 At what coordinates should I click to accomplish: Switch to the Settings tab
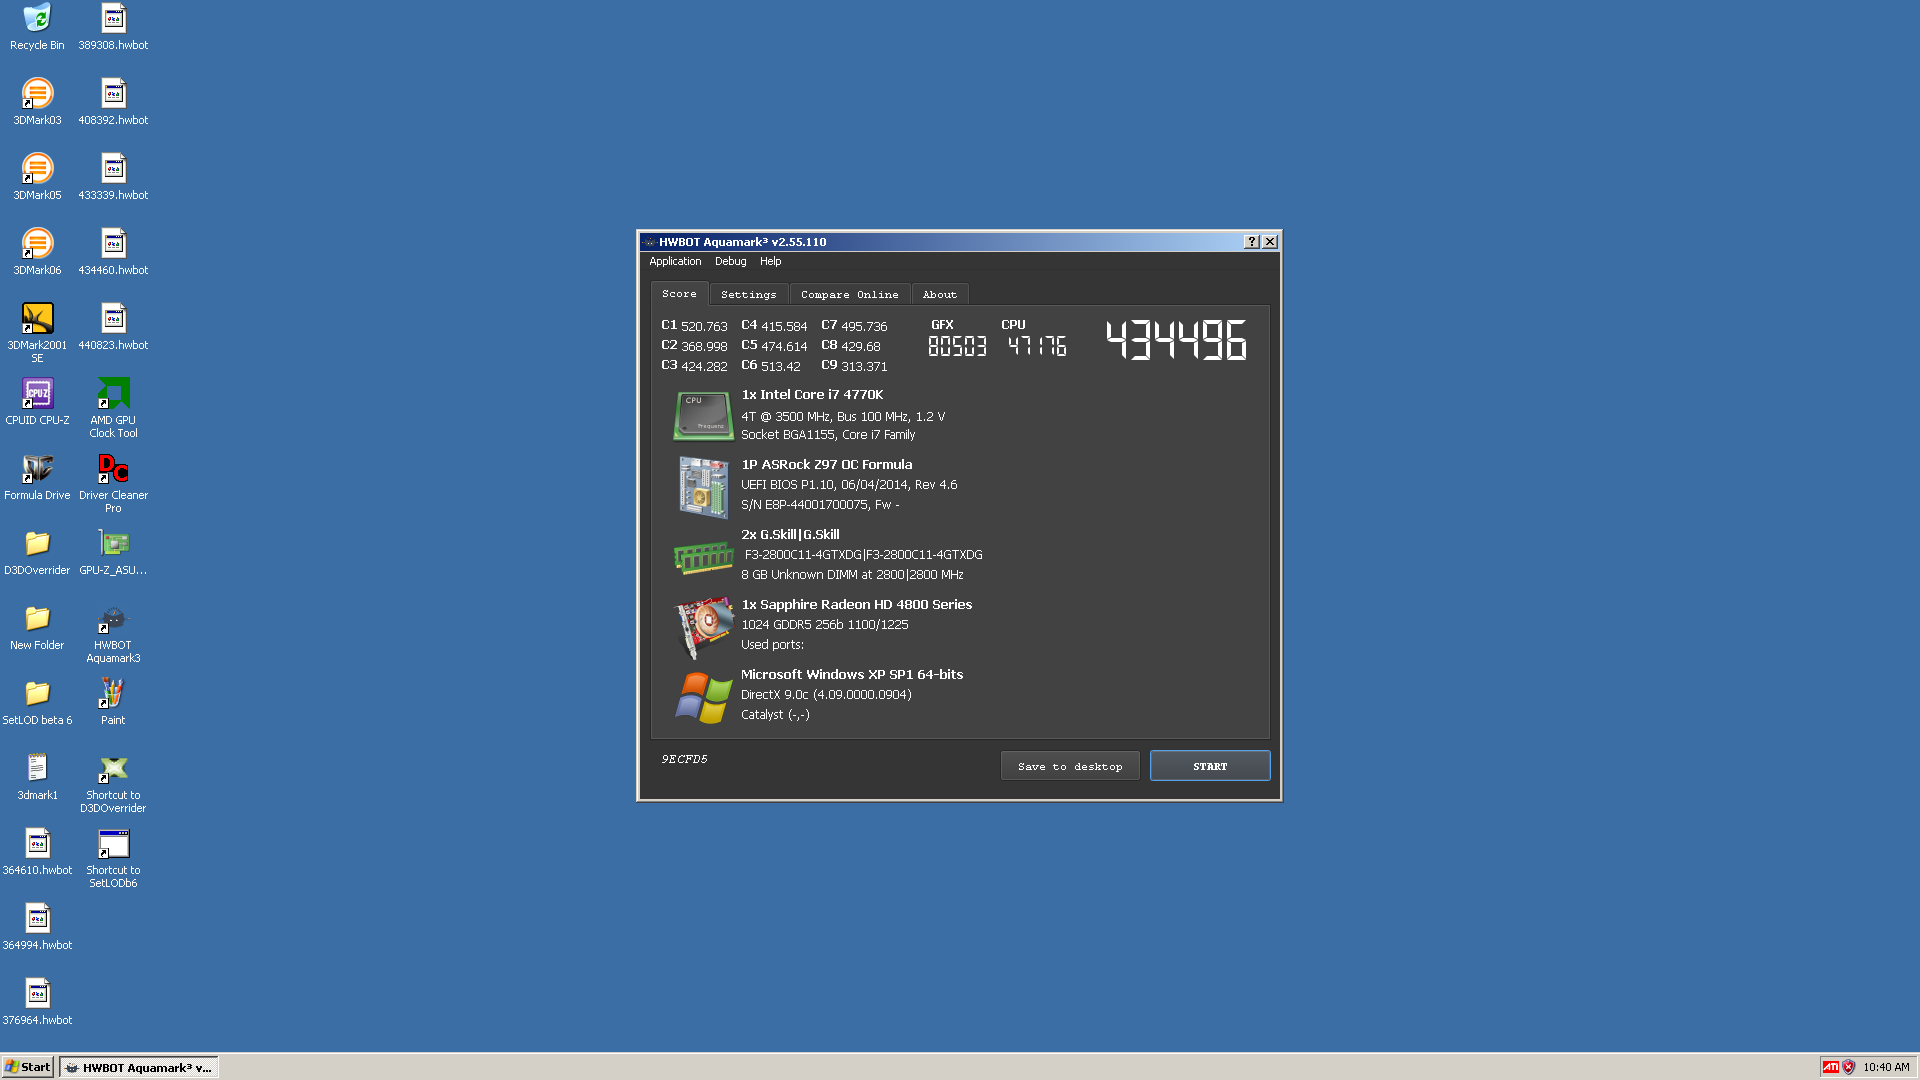click(748, 295)
